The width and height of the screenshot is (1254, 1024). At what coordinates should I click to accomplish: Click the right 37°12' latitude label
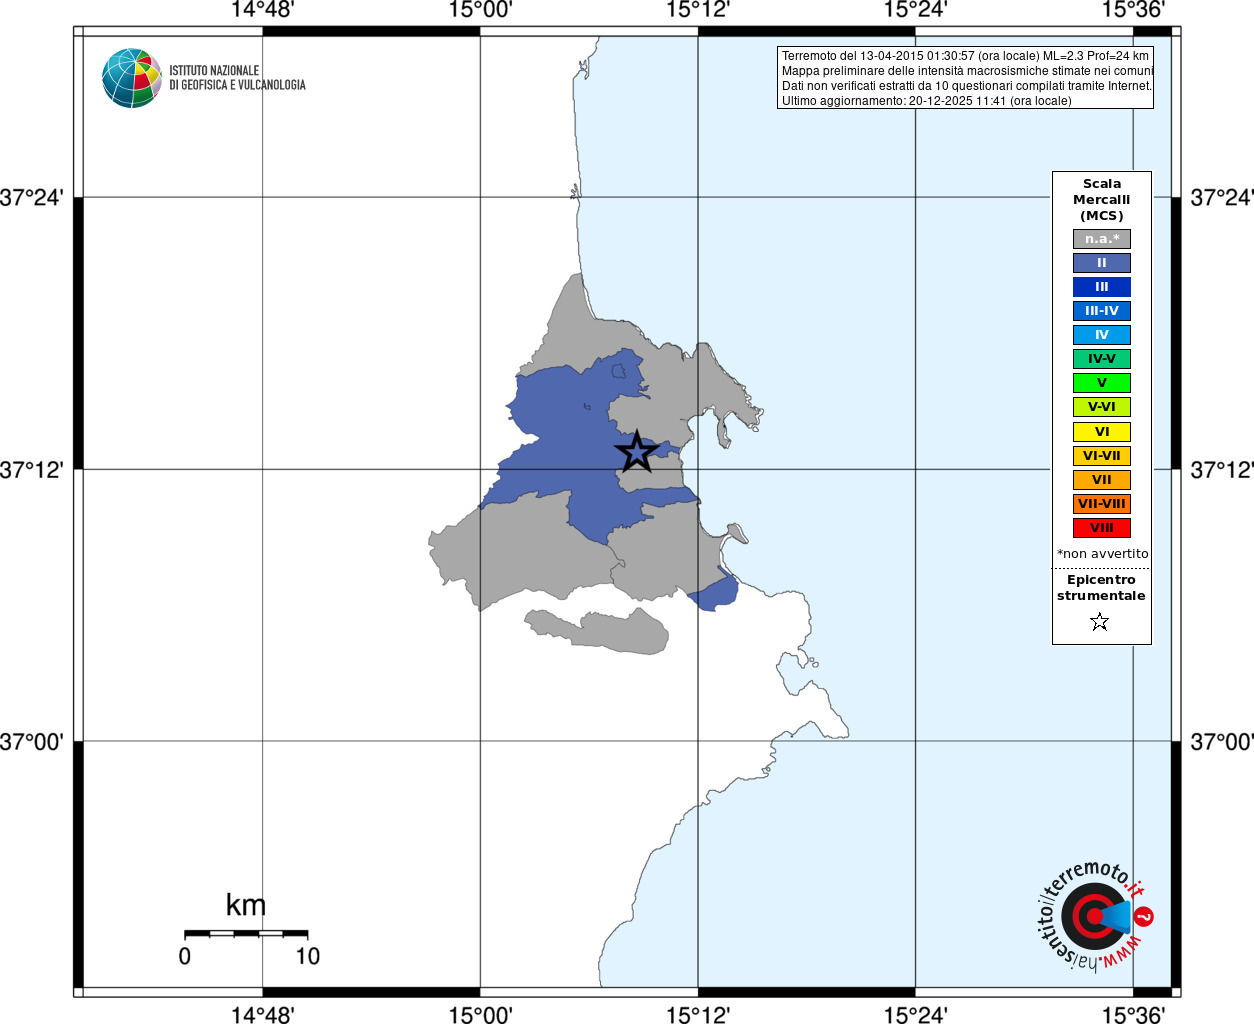coord(1221,469)
